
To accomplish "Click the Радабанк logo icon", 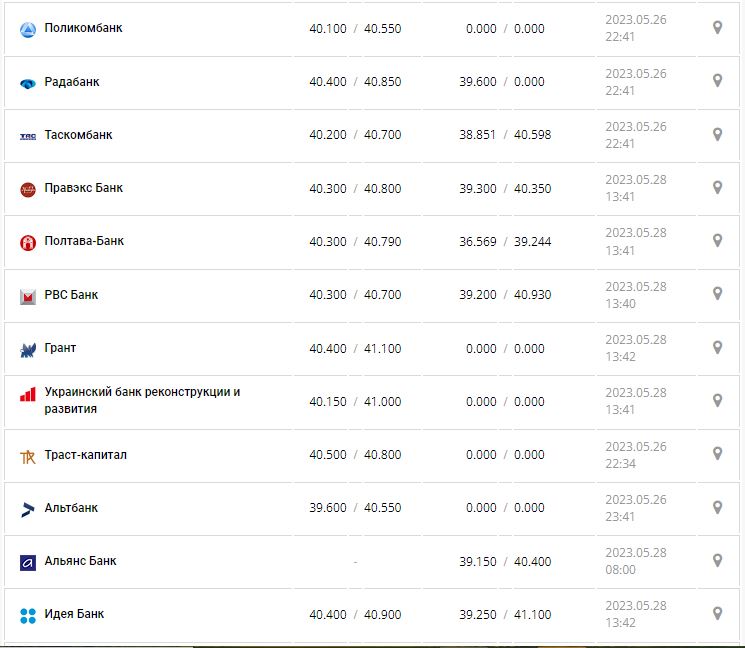I will click(x=27, y=83).
